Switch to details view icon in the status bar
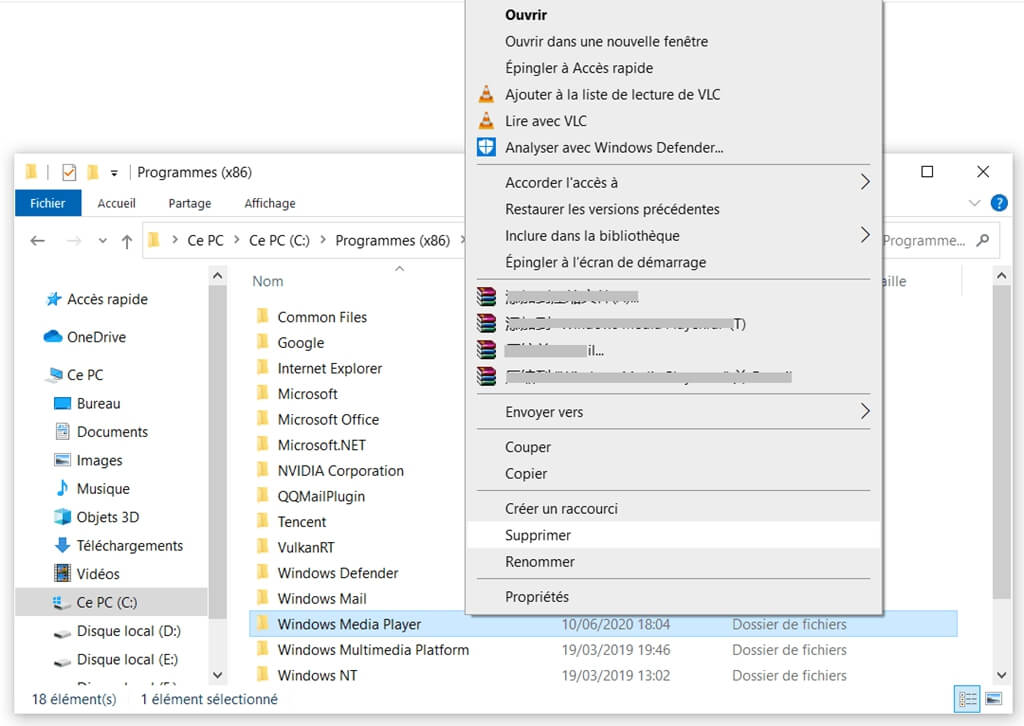 click(x=967, y=699)
